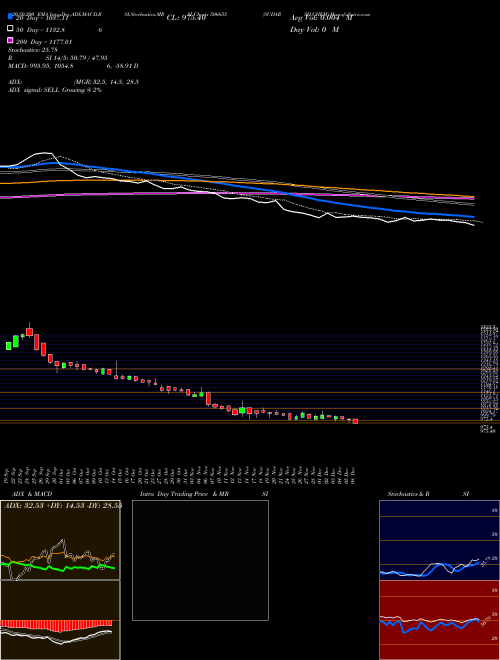Click the red-background RSI chart panel
Image resolution: width=500 pixels, height=660 pixels.
click(439, 620)
